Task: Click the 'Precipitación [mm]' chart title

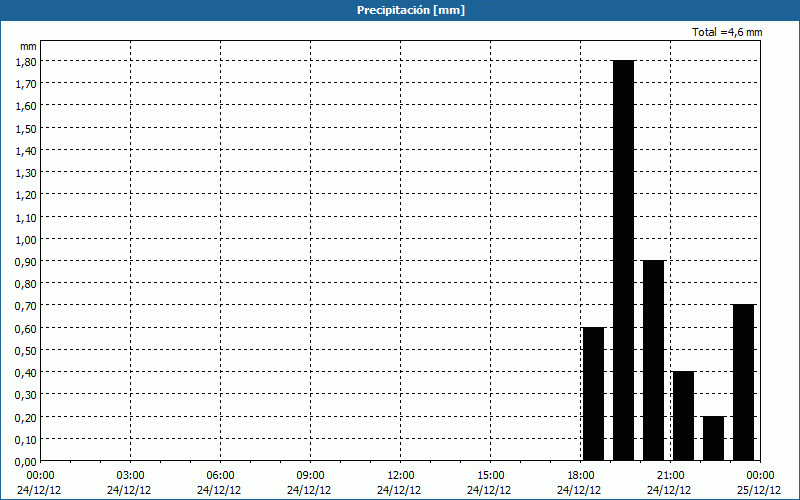Action: (411, 10)
